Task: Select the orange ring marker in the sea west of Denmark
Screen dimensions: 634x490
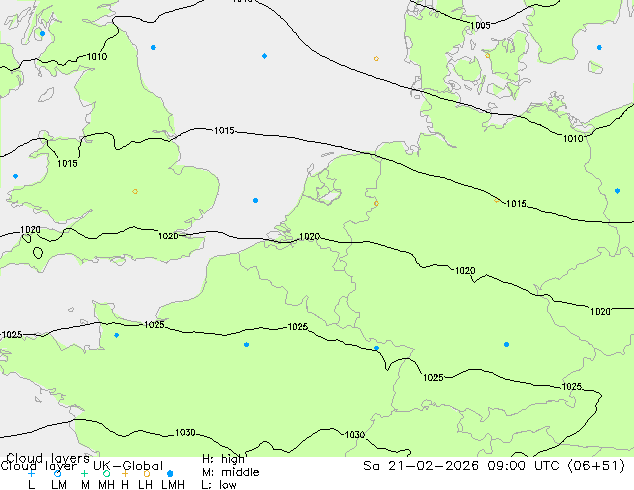Action: pyautogui.click(x=376, y=59)
